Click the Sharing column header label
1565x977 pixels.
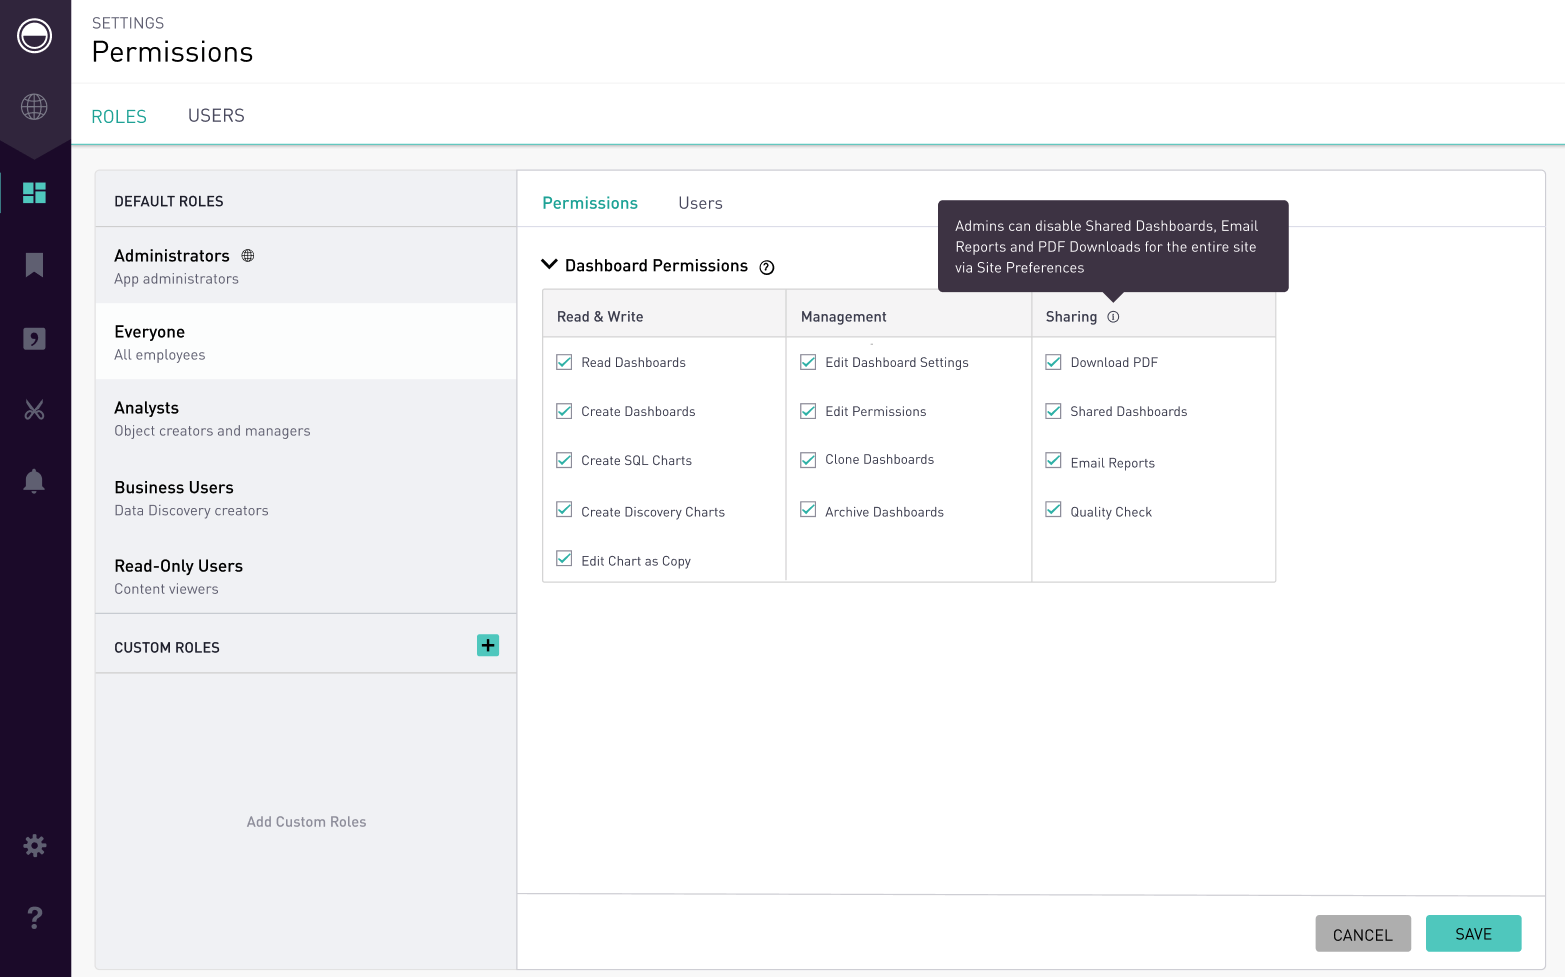(1071, 317)
